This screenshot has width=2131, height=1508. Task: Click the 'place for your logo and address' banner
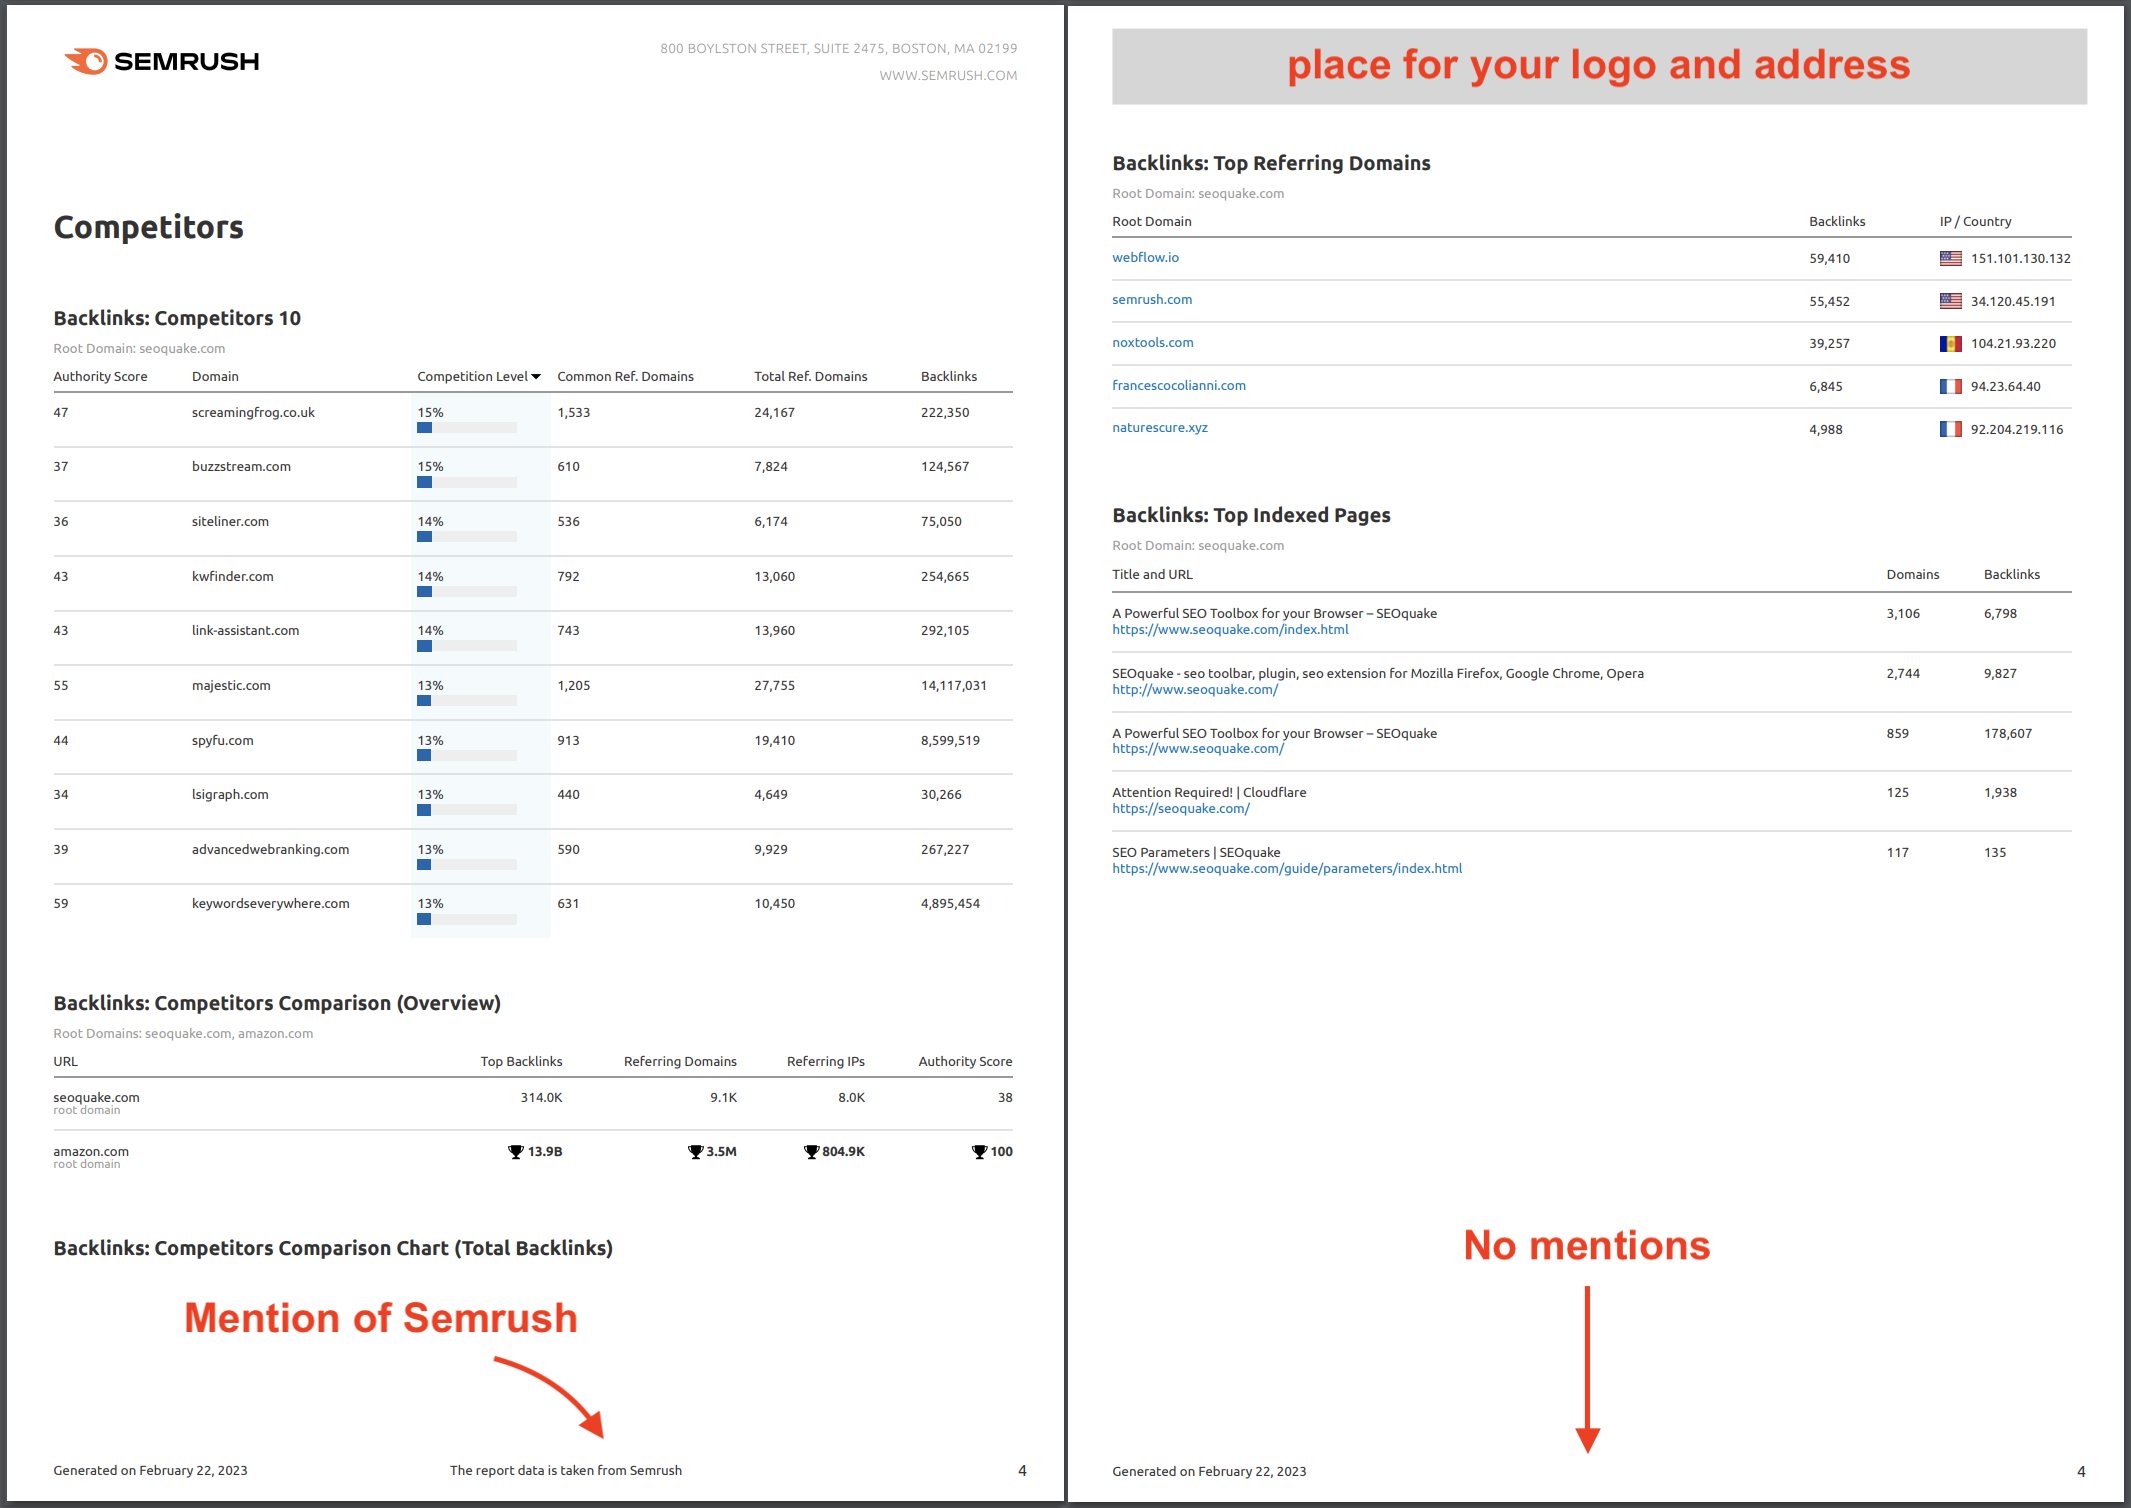tap(1599, 66)
